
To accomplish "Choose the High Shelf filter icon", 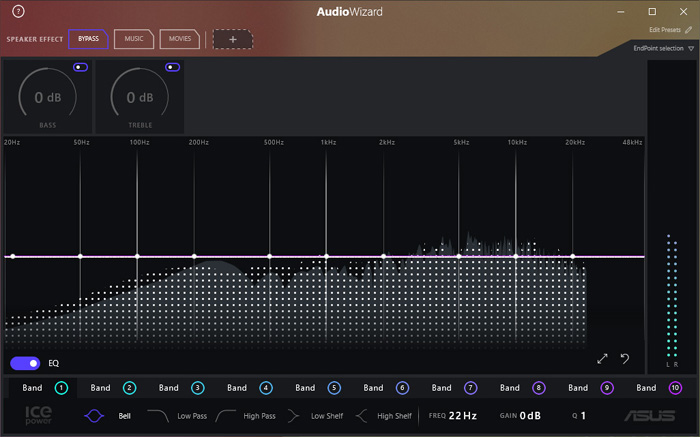I will click(362, 416).
